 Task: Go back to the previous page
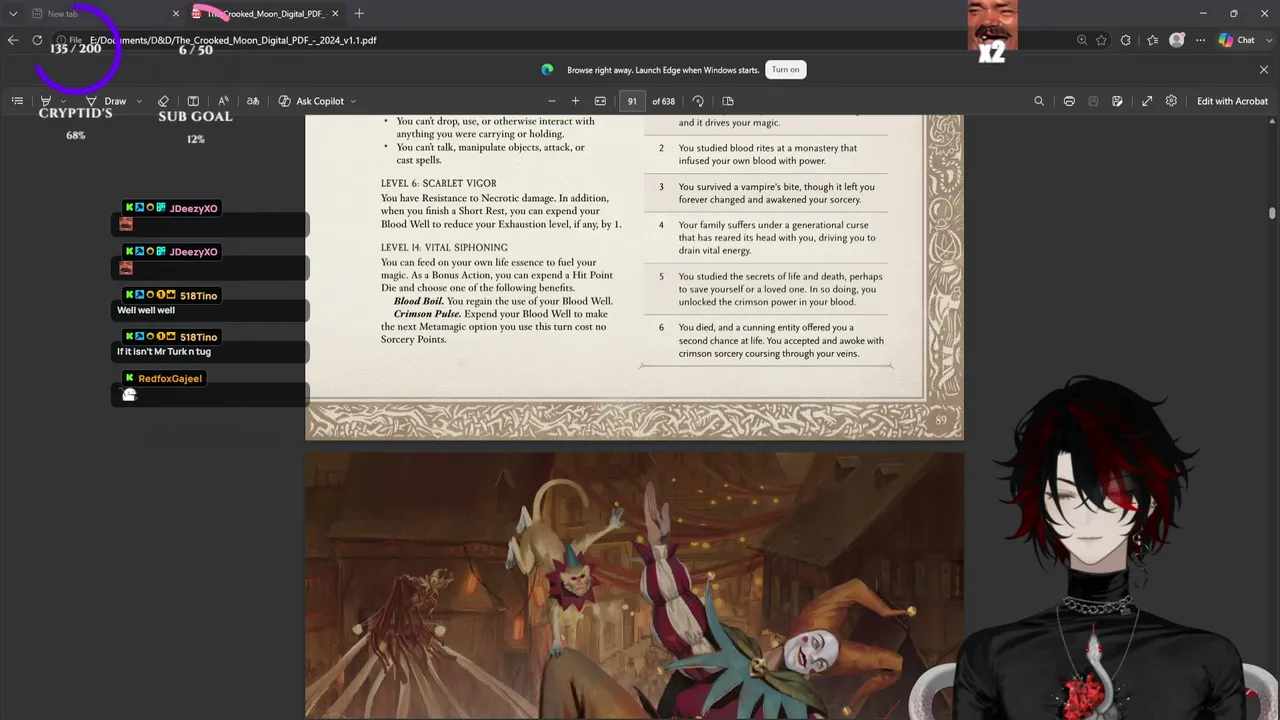pyautogui.click(x=13, y=40)
